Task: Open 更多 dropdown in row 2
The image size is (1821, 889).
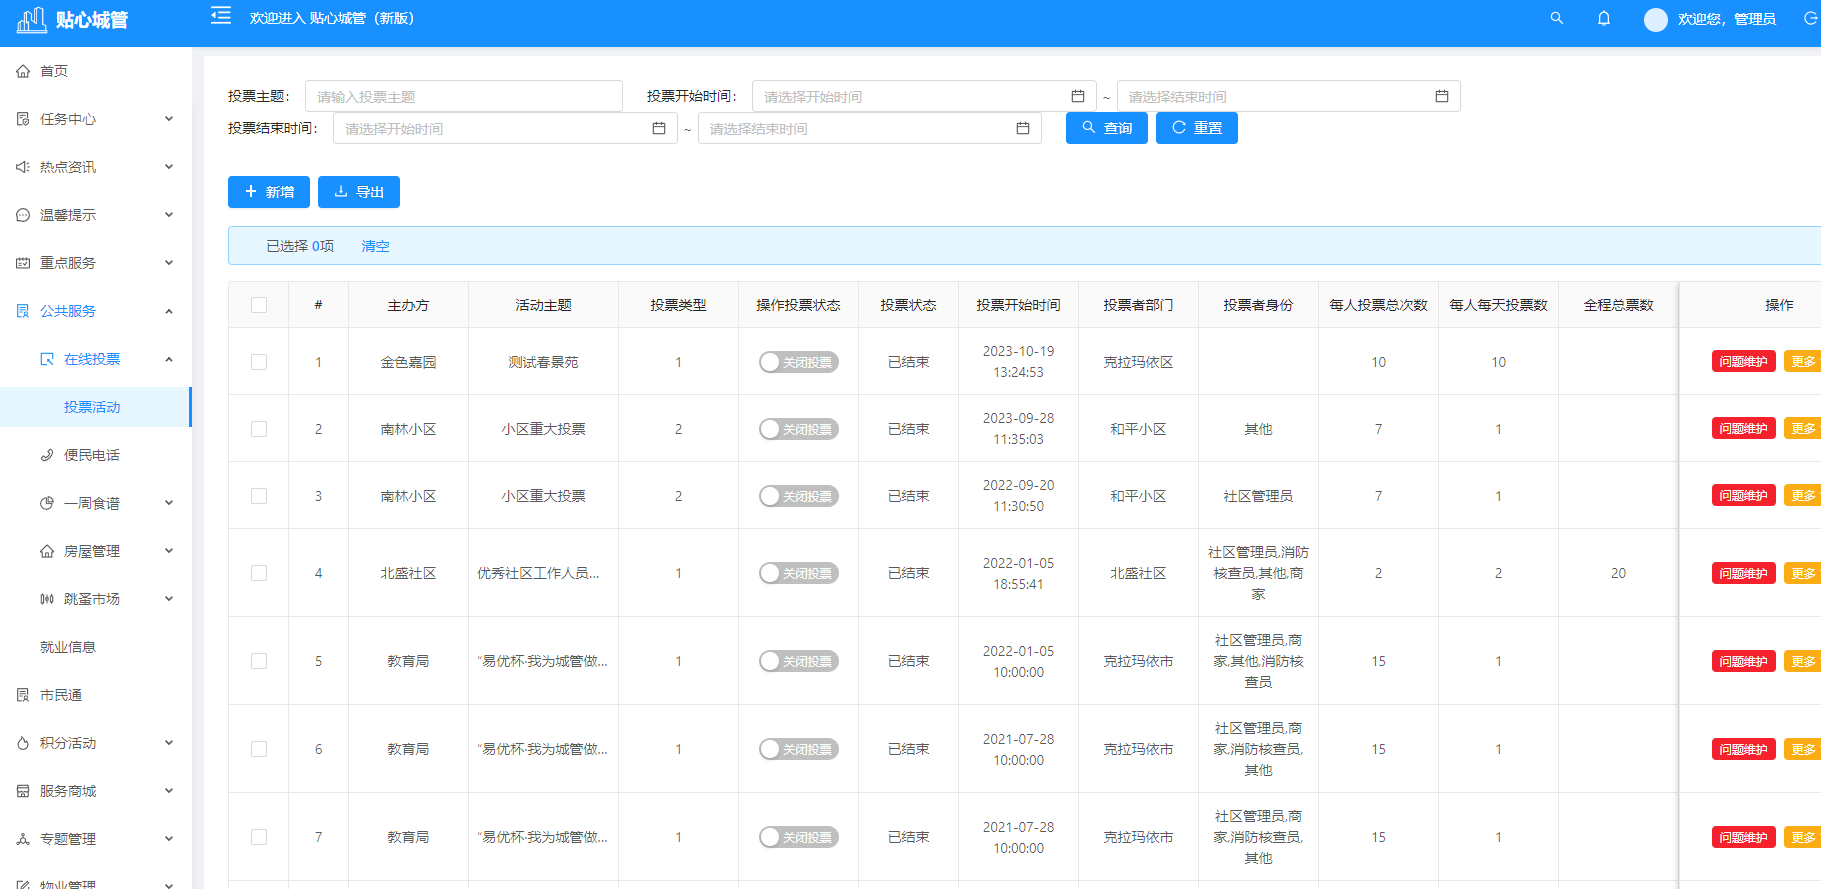Action: click(1803, 429)
